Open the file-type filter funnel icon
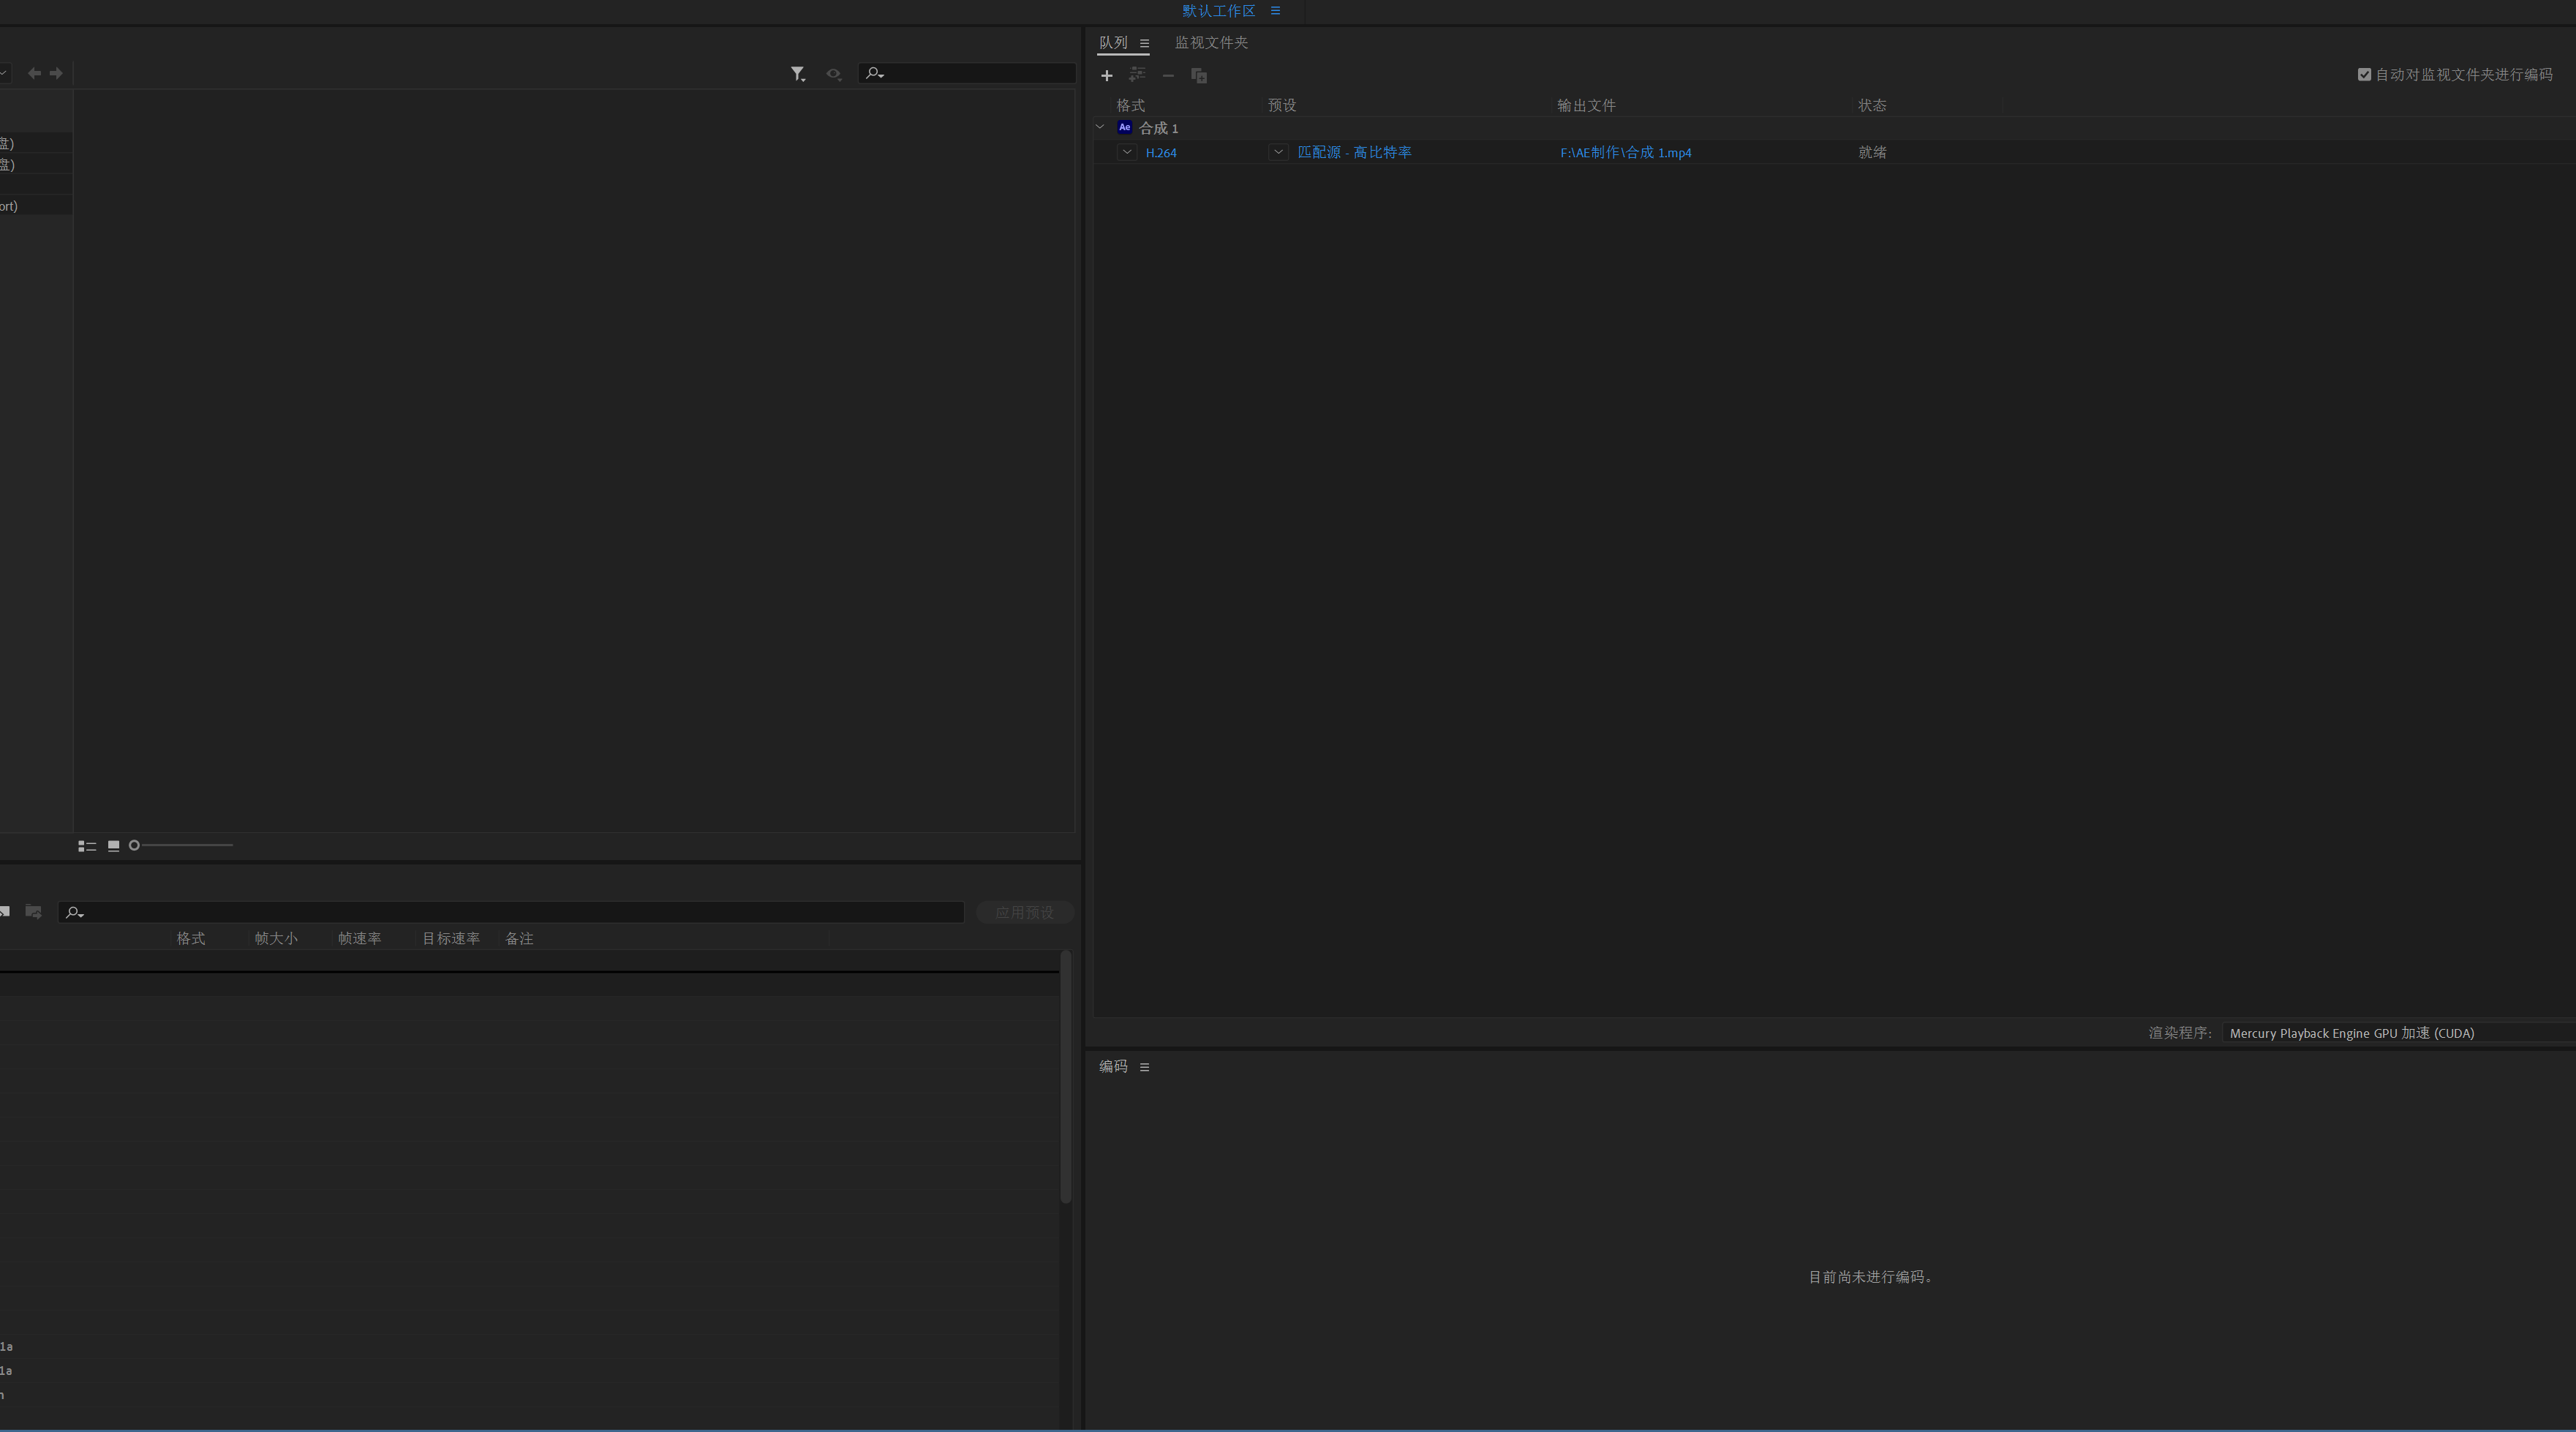2576x1432 pixels. [798, 74]
